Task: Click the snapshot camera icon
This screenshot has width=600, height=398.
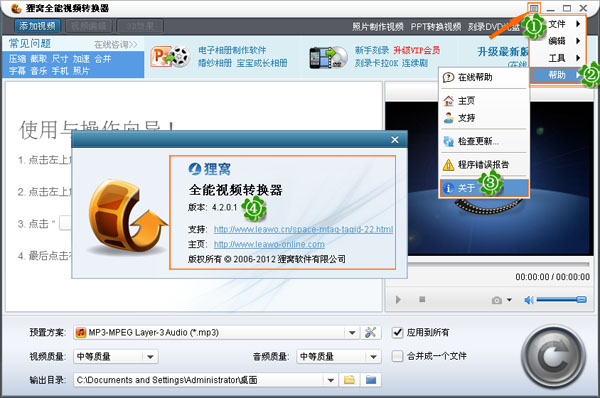Action: (x=497, y=300)
